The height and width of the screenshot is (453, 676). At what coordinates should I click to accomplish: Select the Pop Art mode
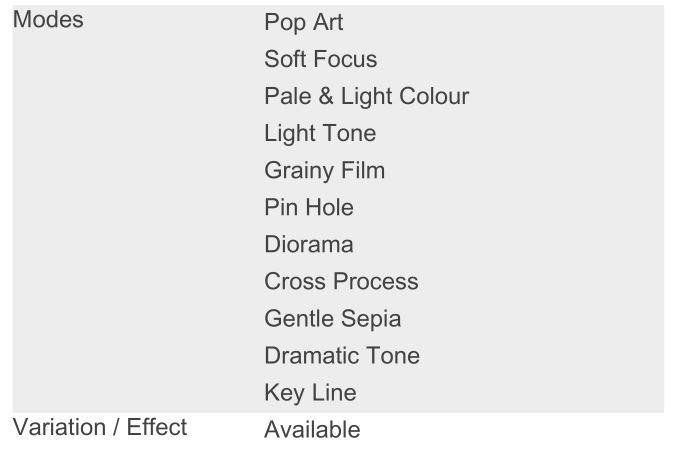pyautogui.click(x=303, y=22)
